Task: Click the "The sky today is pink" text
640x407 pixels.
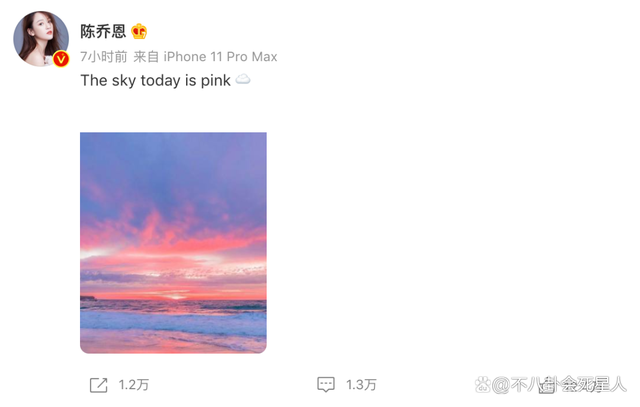Action: point(155,80)
